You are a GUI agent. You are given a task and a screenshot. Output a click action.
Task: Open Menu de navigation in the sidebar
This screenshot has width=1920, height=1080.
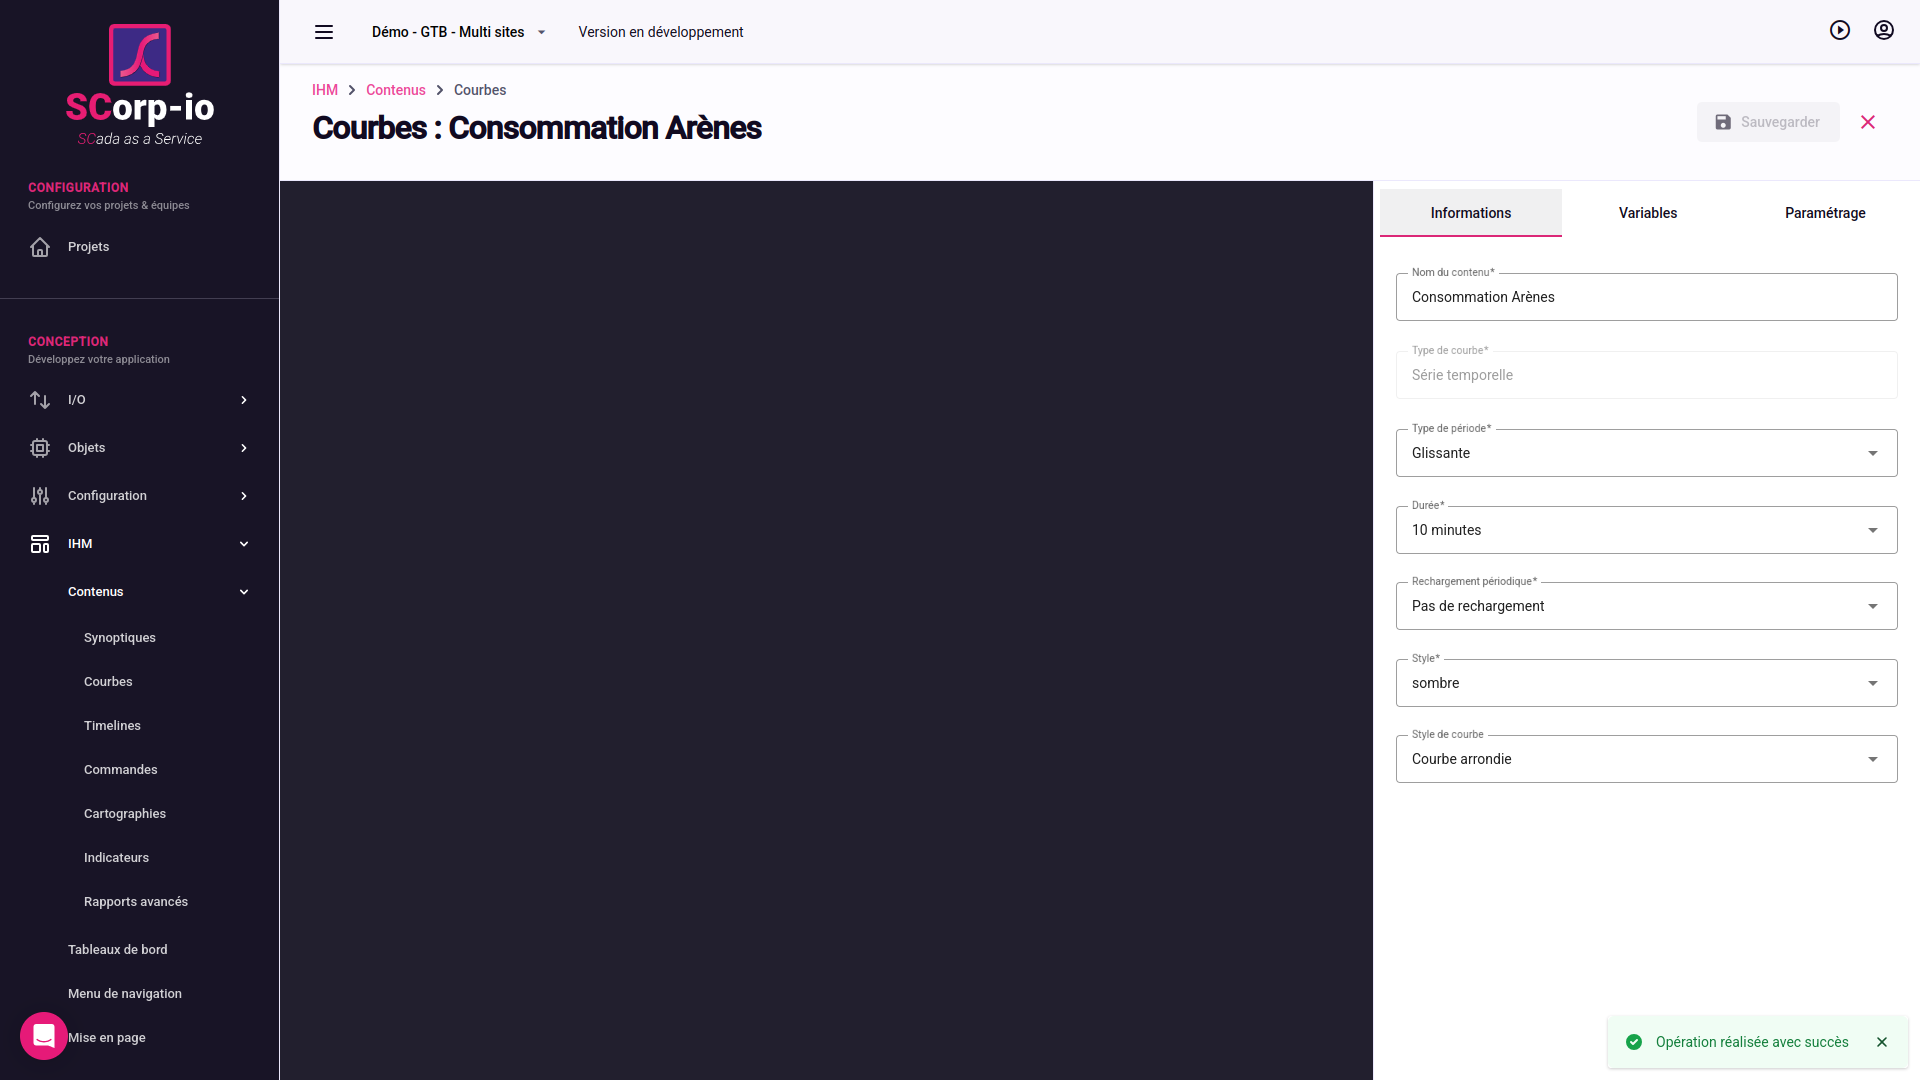[x=125, y=994]
